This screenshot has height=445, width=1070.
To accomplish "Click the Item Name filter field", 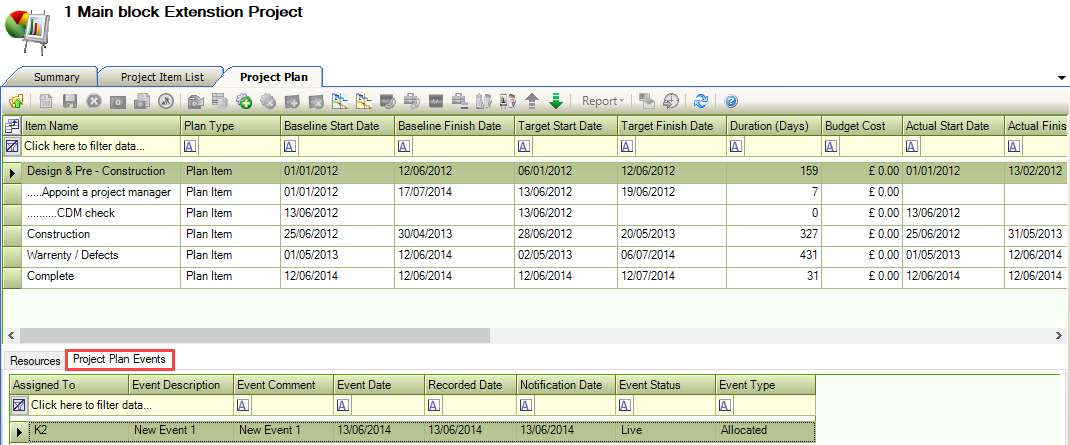I will (x=100, y=146).
